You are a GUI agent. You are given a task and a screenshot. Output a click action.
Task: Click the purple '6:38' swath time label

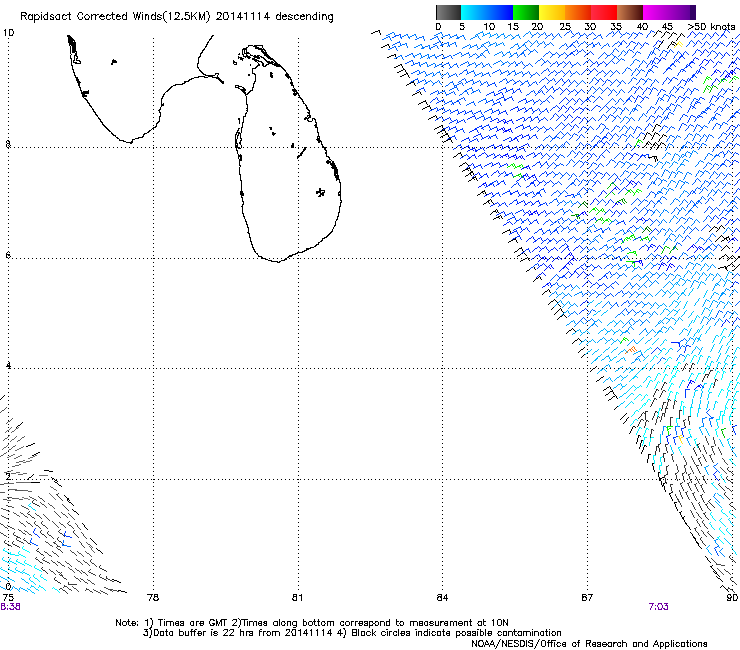click(x=10, y=607)
